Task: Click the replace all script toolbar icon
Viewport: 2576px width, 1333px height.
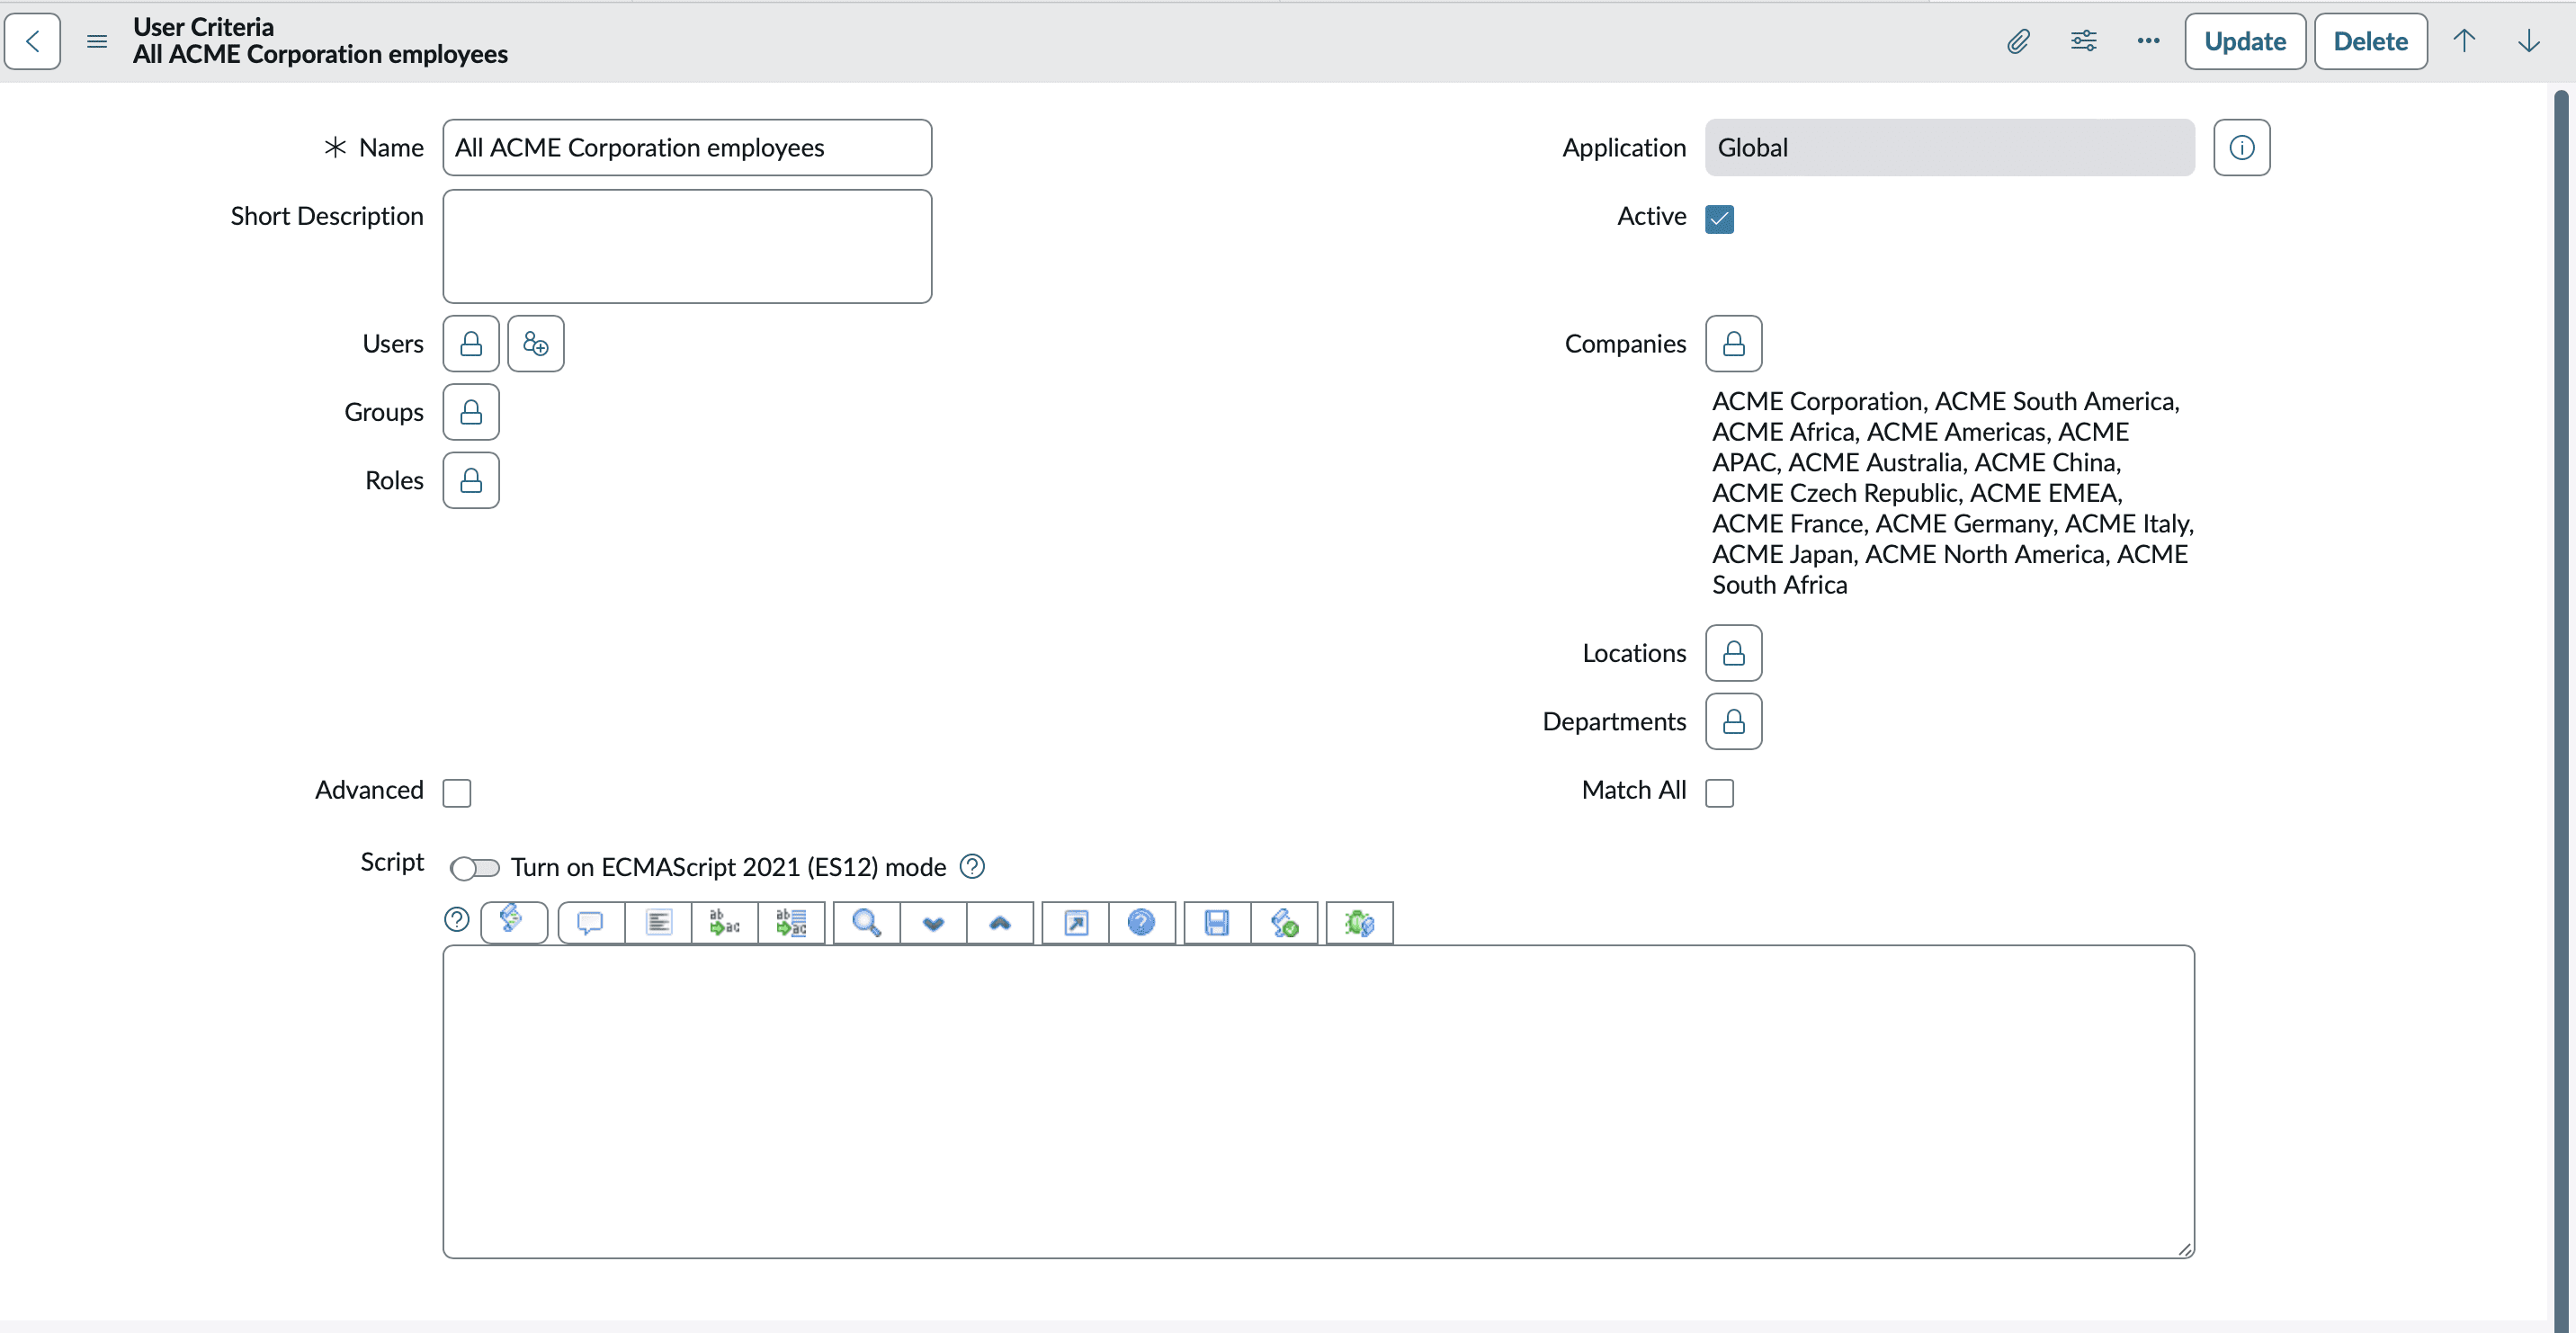Action: click(x=791, y=922)
